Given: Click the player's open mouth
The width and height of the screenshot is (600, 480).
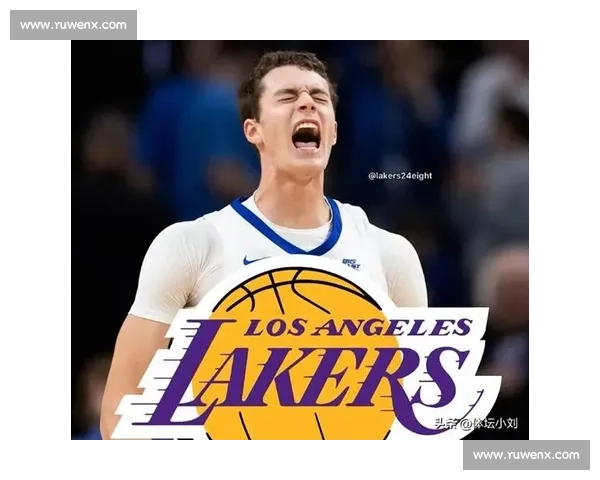Looking at the screenshot, I should (306, 135).
